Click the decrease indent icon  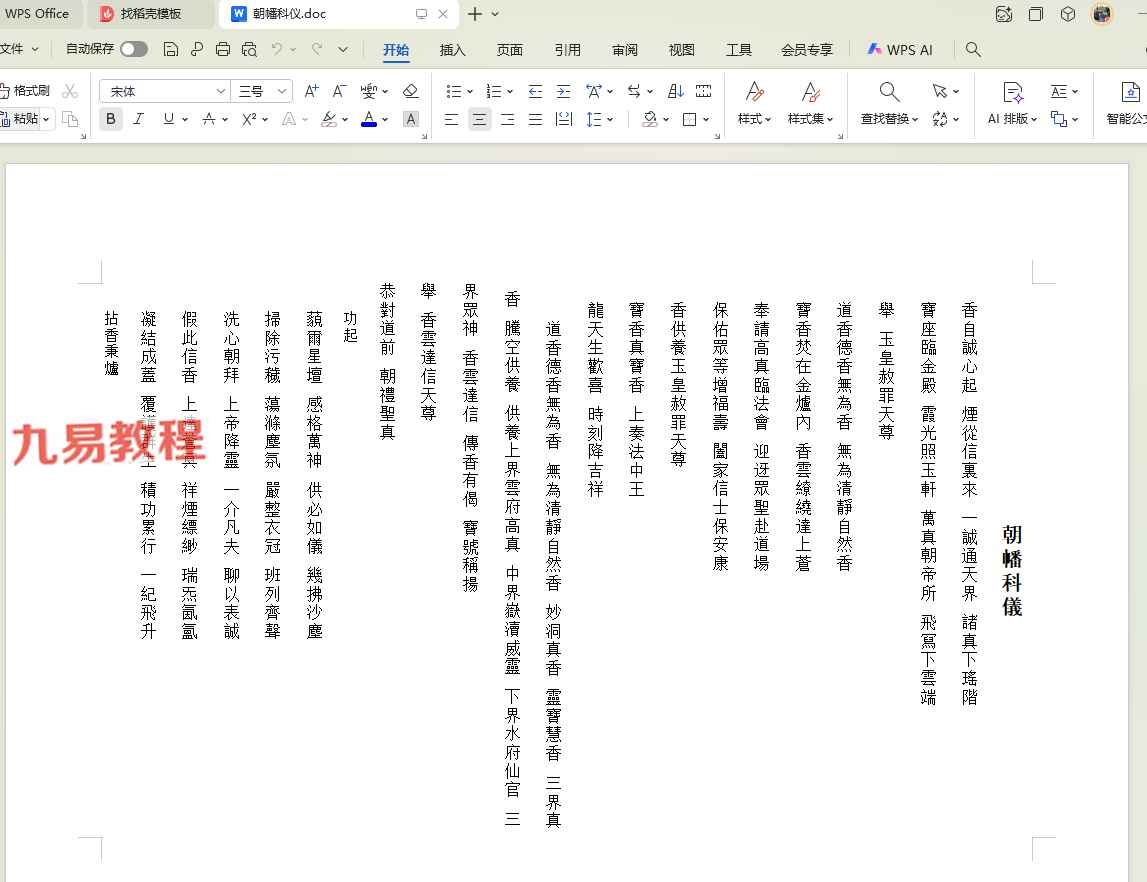535,91
